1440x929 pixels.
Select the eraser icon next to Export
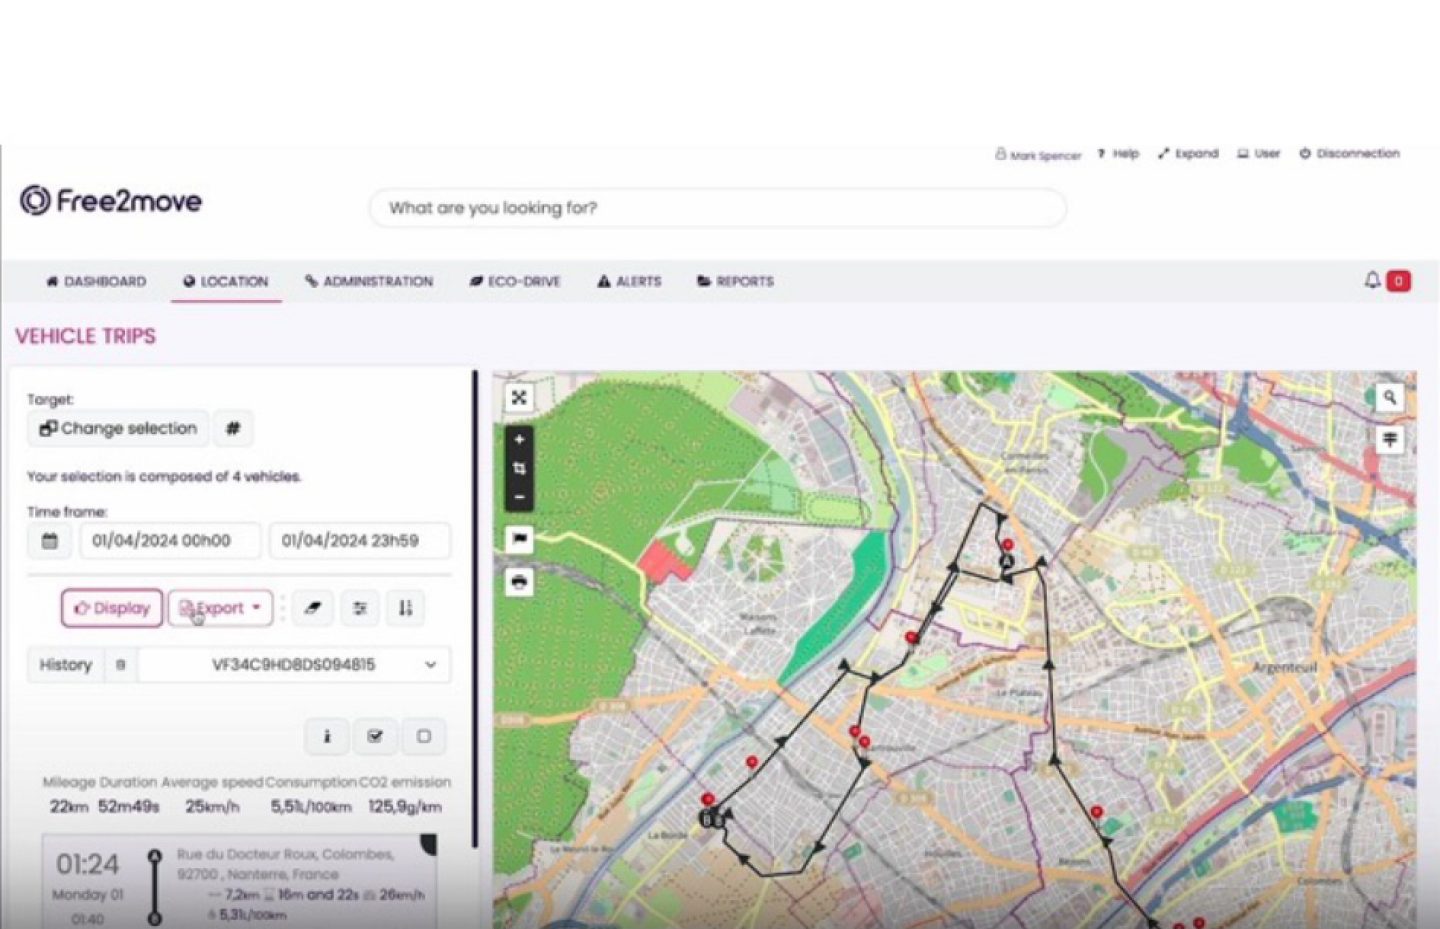click(x=312, y=607)
